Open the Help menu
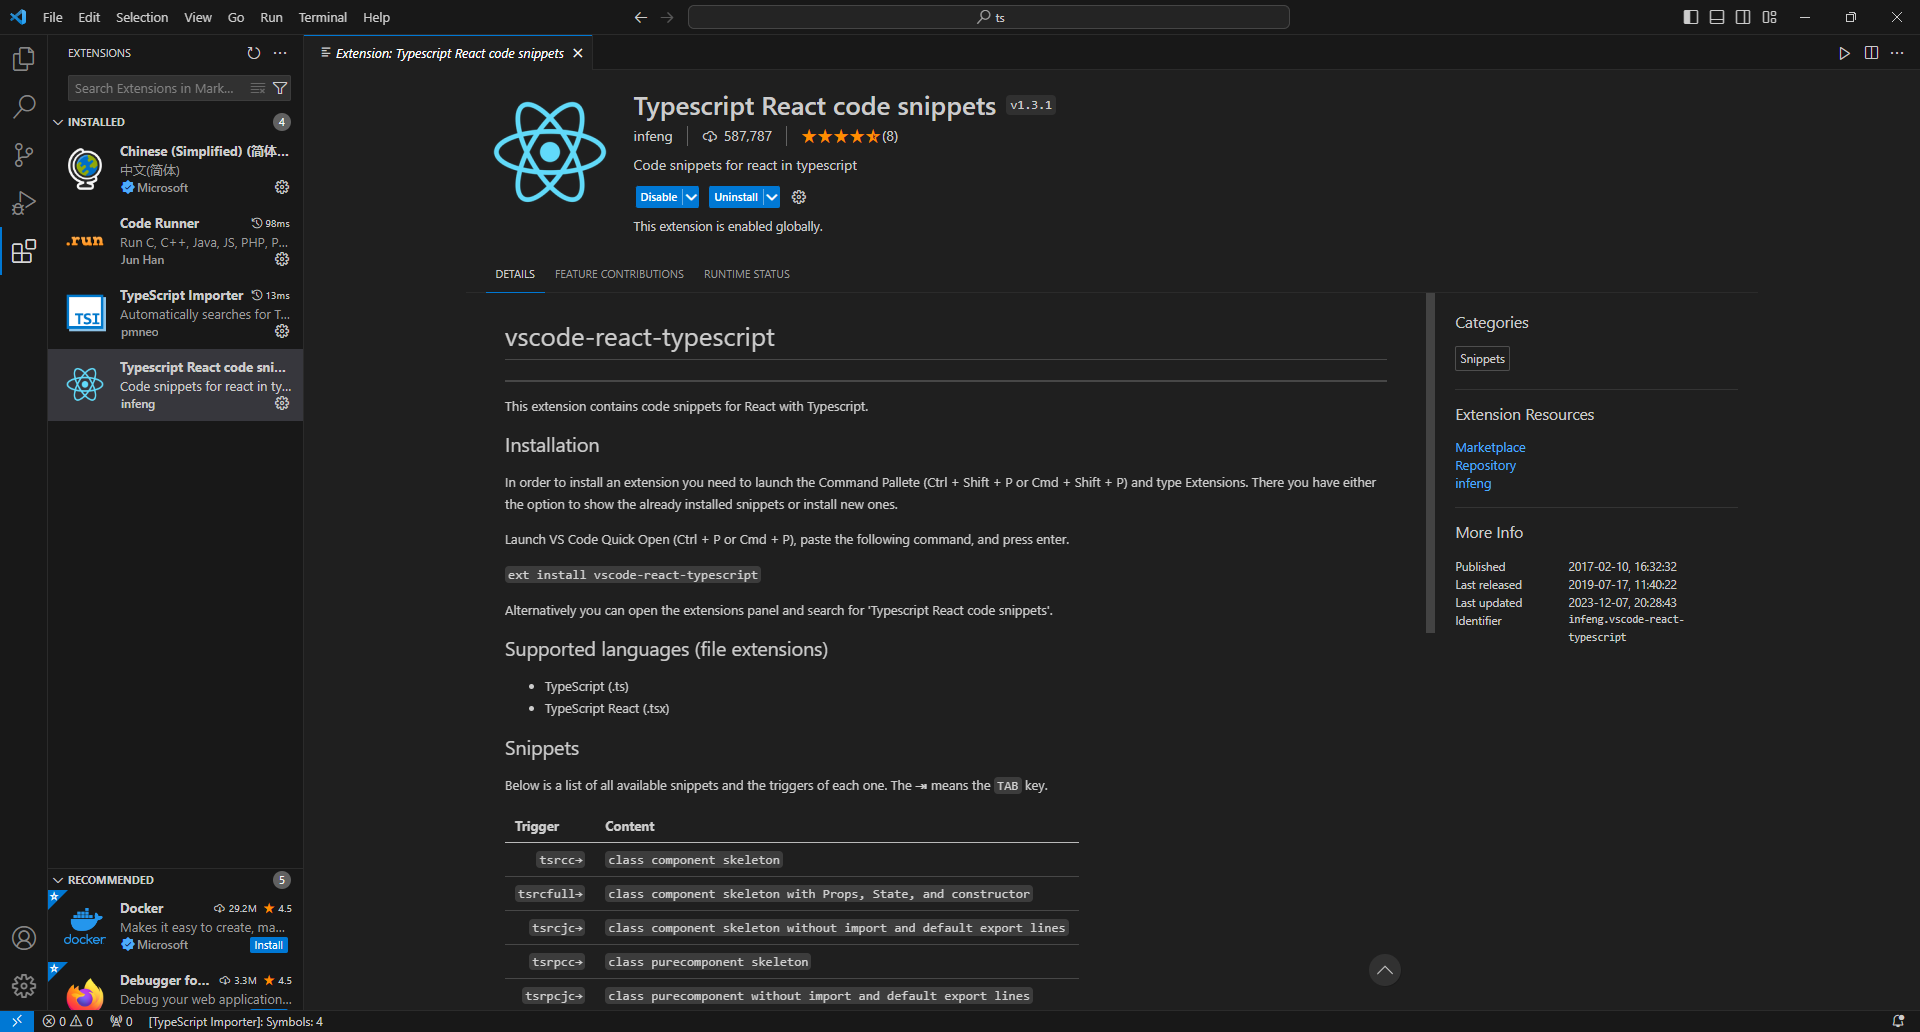1920x1032 pixels. point(376,17)
